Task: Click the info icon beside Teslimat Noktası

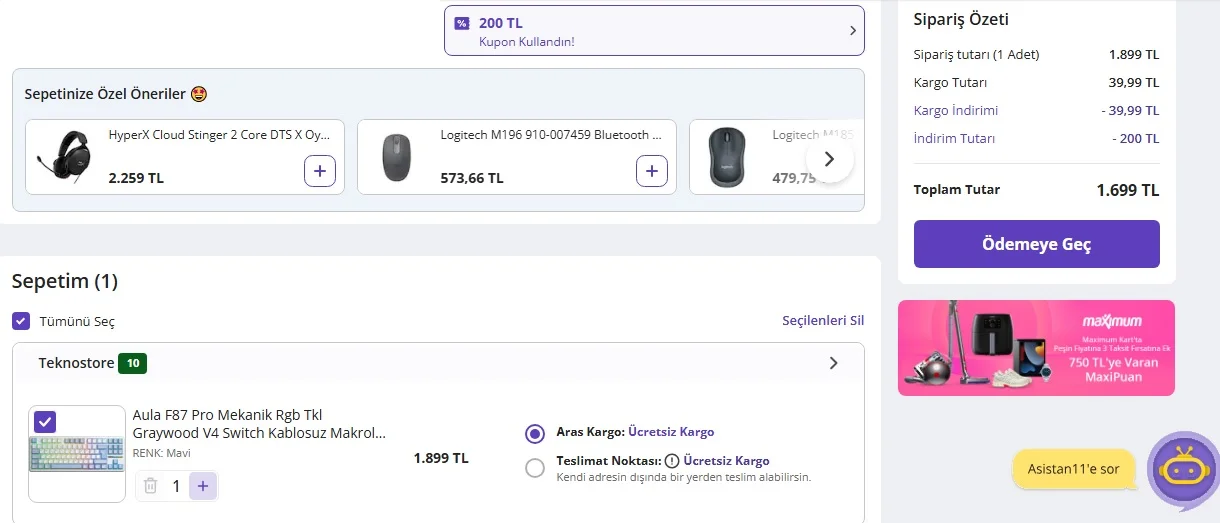Action: tap(672, 461)
